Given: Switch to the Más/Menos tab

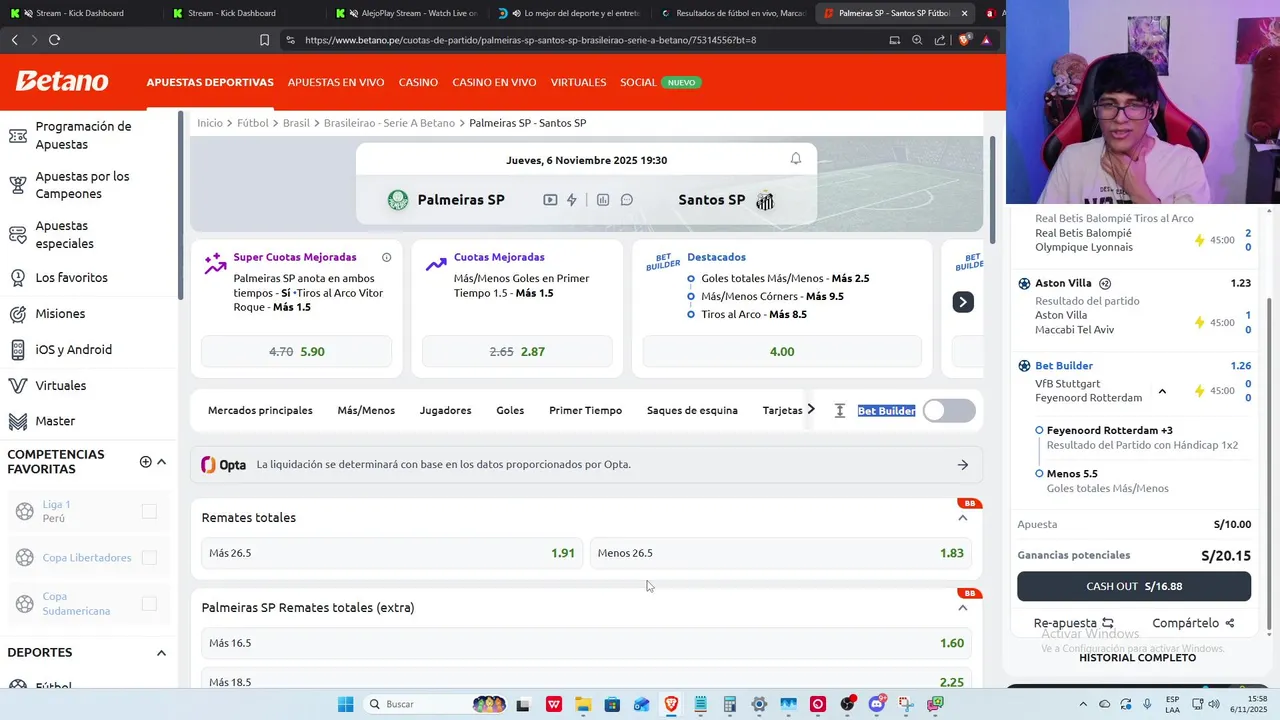Looking at the screenshot, I should [366, 411].
